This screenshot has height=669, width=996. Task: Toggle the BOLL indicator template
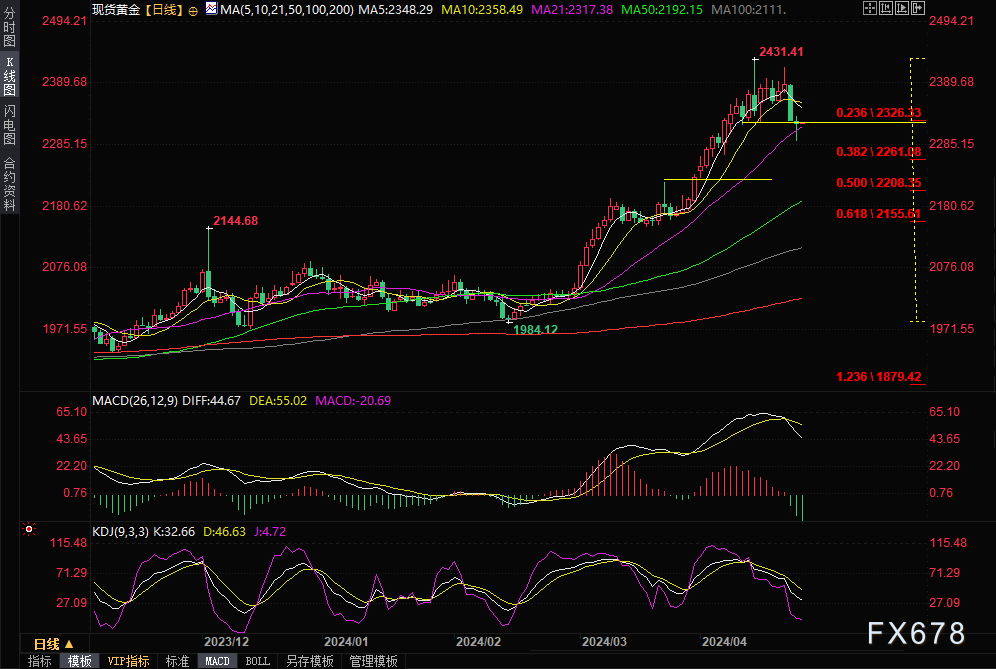tap(257, 661)
